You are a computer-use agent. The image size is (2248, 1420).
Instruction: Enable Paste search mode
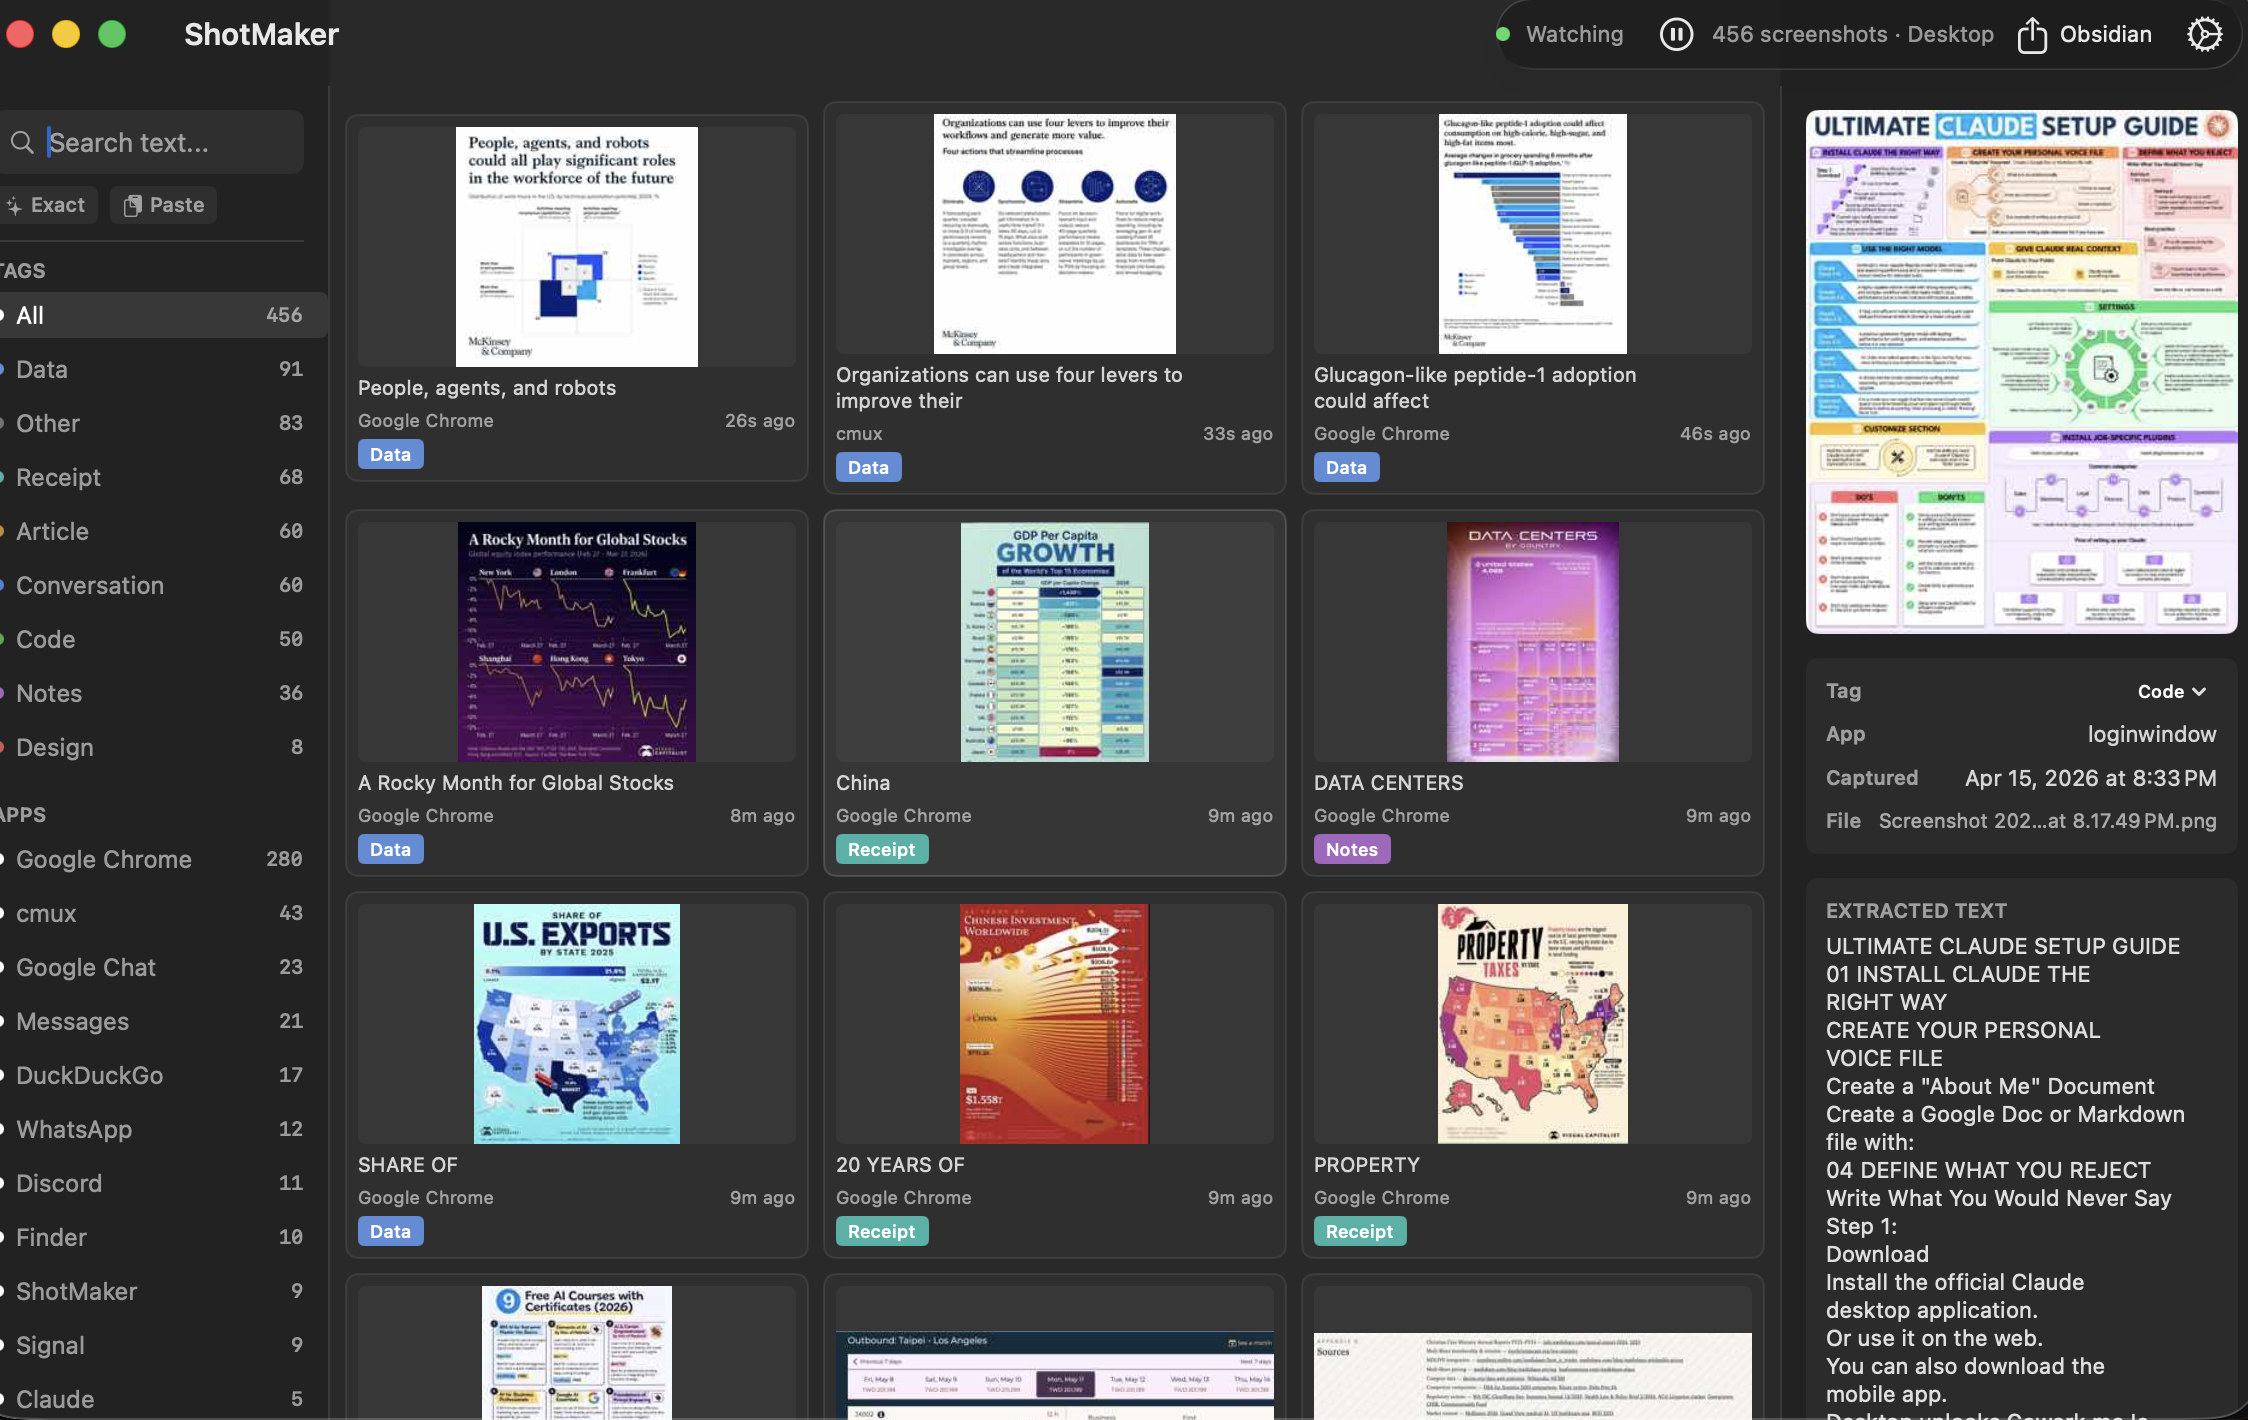163,204
